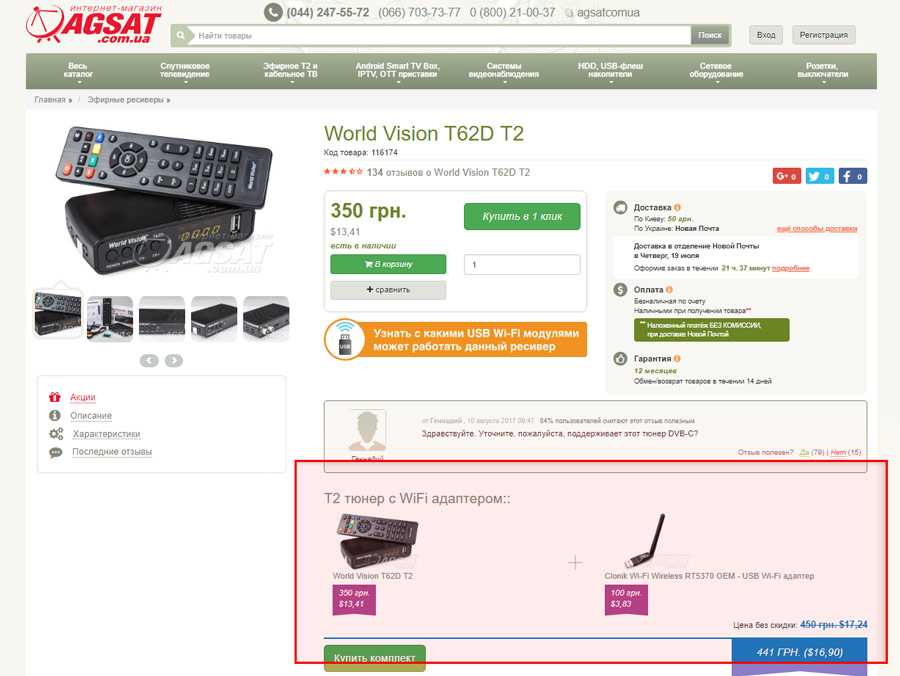Select the second product thumbnail
This screenshot has height=676, width=900.
(x=110, y=317)
